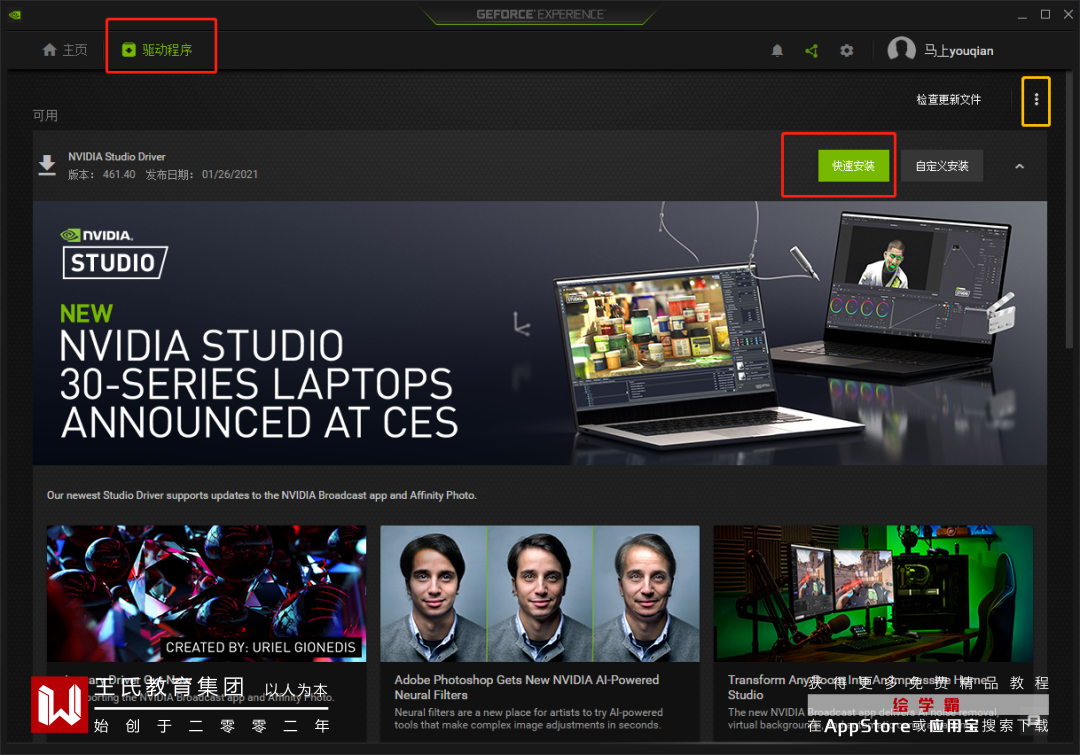Click the NVIDIA Studio Driver title

pyautogui.click(x=116, y=157)
